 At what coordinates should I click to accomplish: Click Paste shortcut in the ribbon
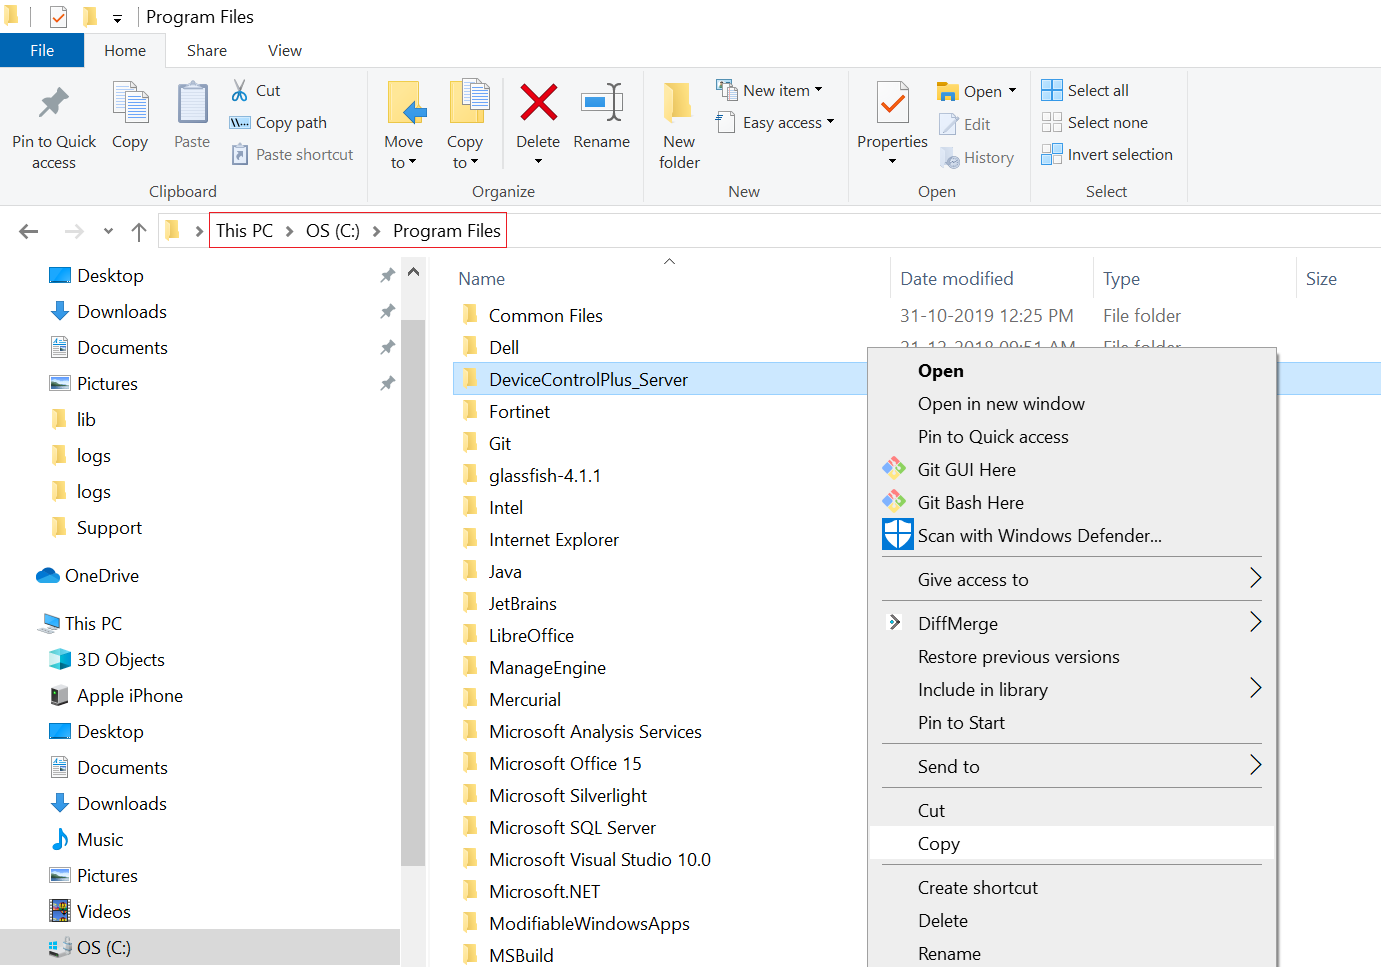tap(293, 154)
